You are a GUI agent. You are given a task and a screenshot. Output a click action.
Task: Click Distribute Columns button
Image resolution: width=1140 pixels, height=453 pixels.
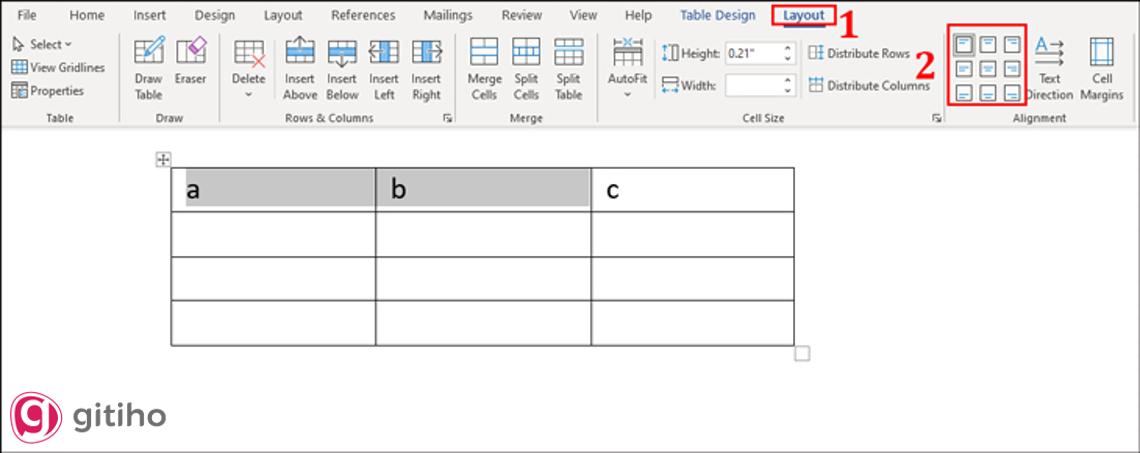pos(868,86)
